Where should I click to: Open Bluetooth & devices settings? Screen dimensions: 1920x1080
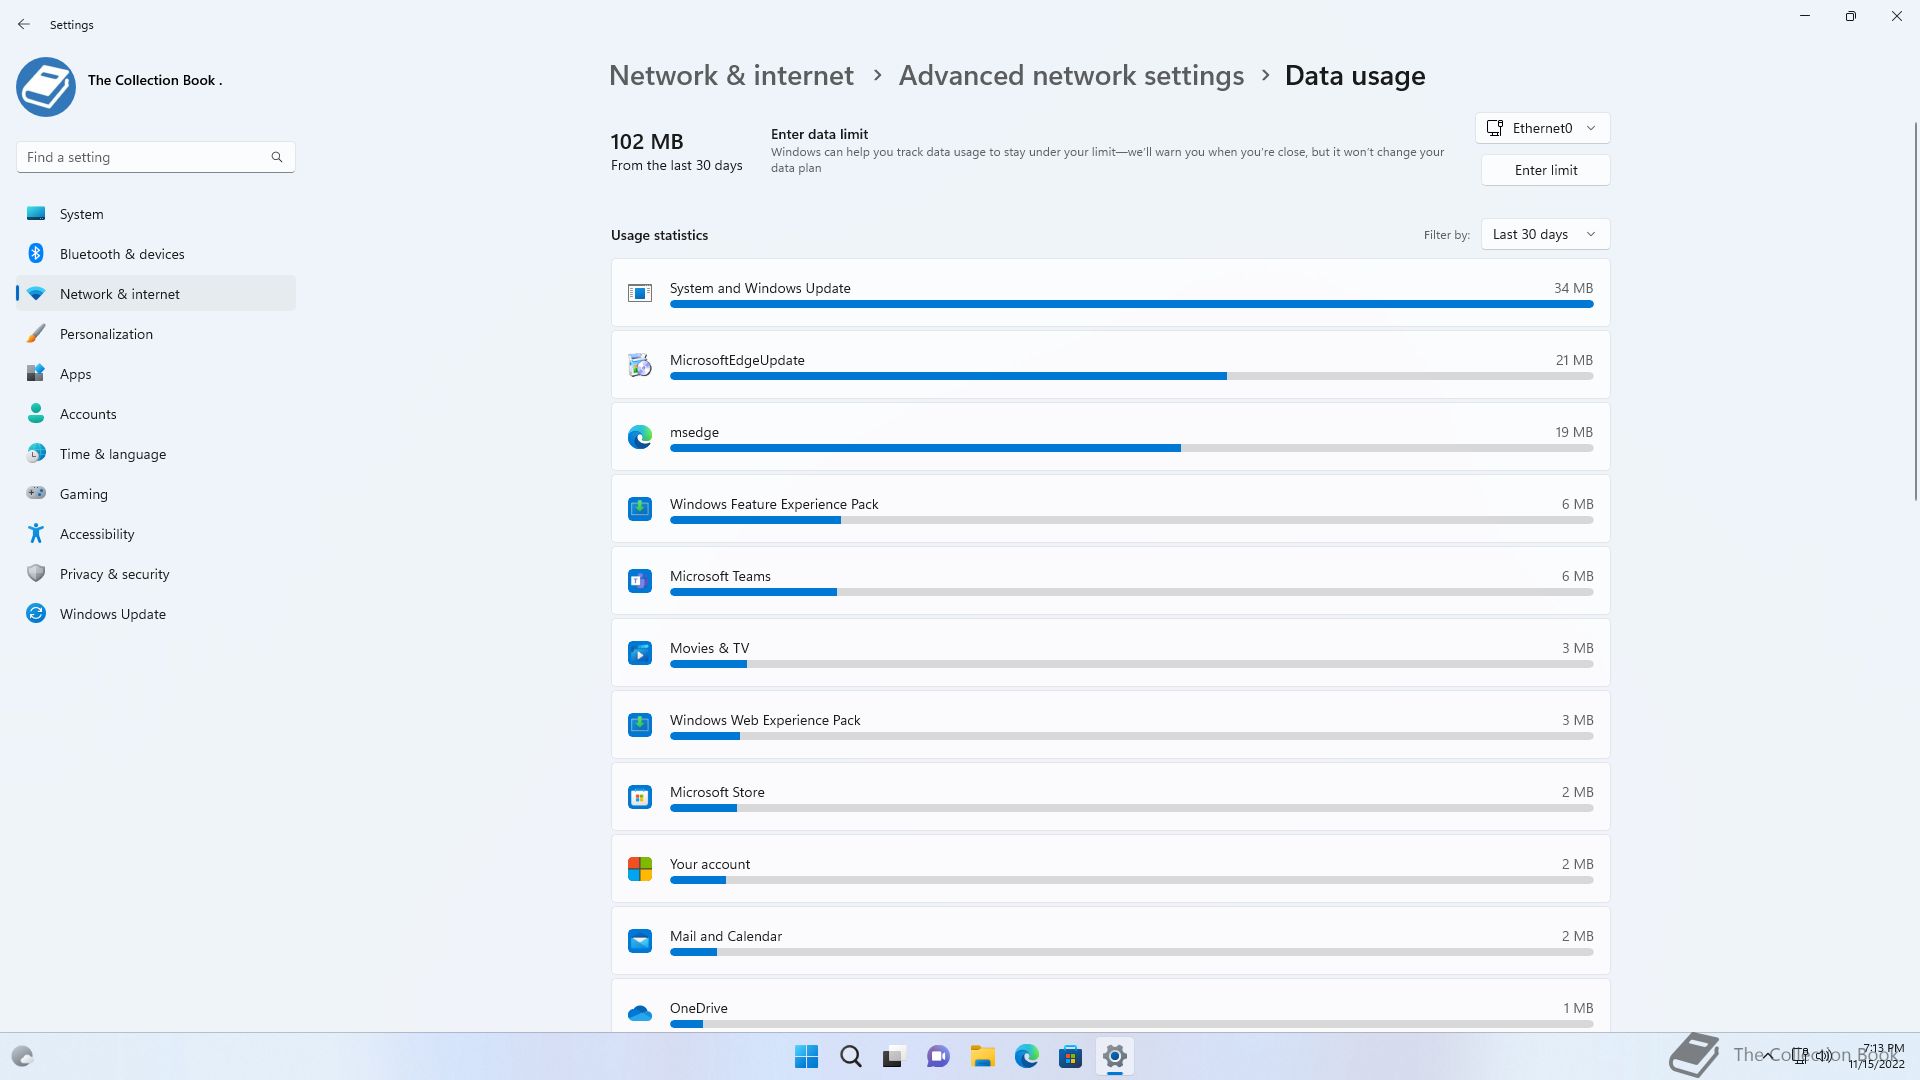coord(156,254)
